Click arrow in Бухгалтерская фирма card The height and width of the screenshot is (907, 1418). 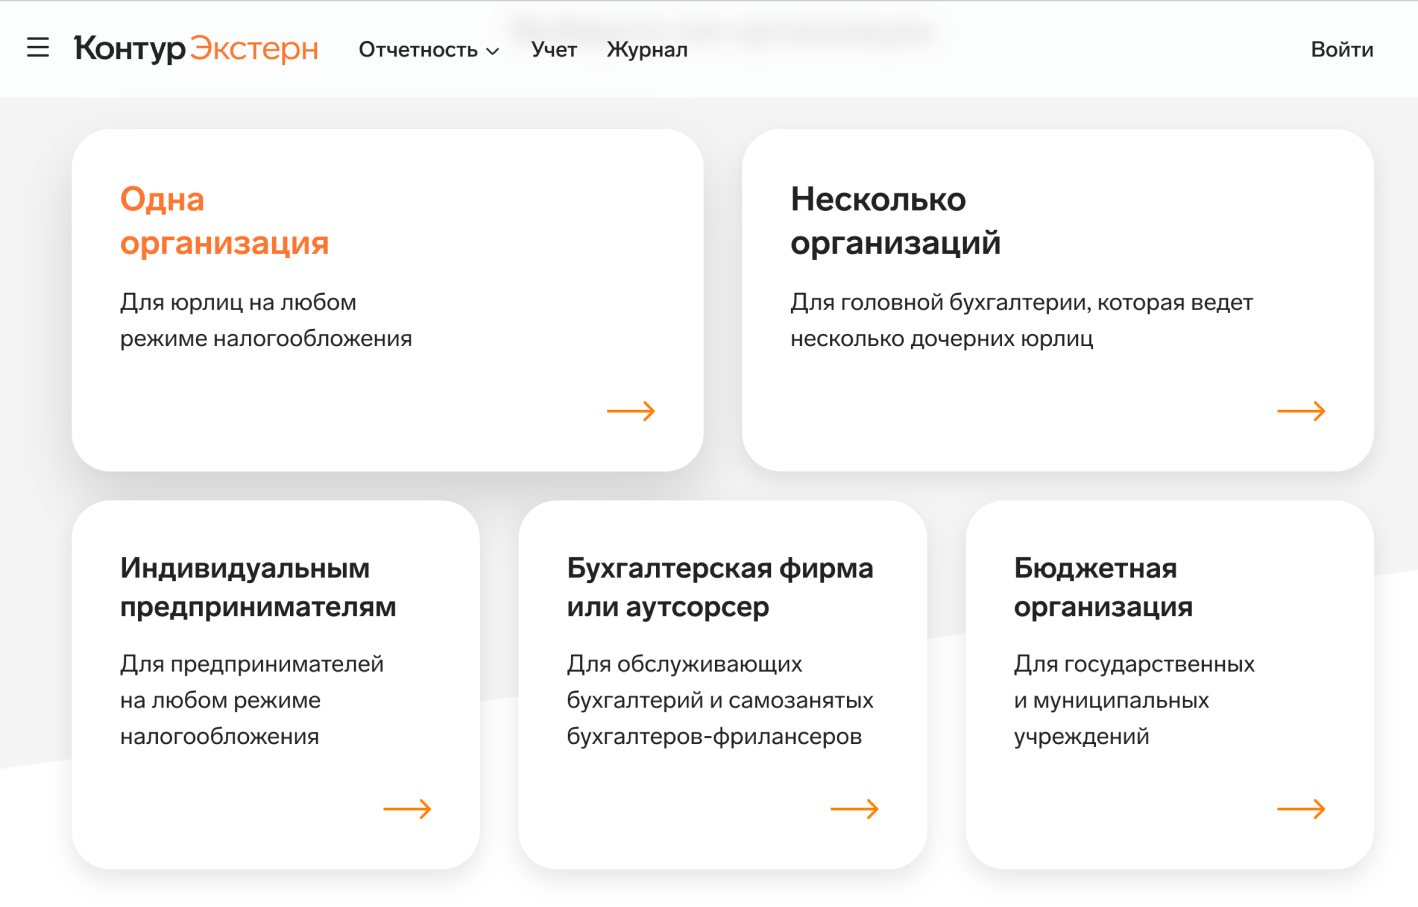pos(854,809)
